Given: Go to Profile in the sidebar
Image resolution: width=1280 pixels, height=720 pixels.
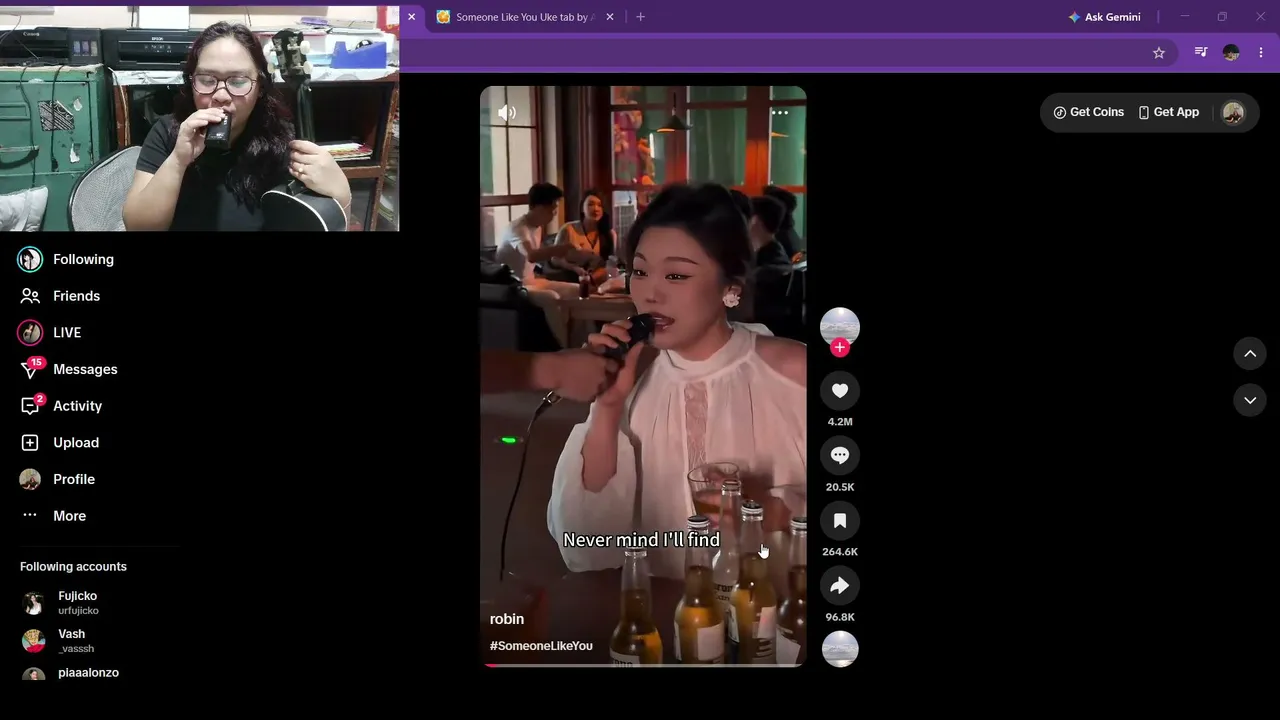Looking at the screenshot, I should pos(58,479).
